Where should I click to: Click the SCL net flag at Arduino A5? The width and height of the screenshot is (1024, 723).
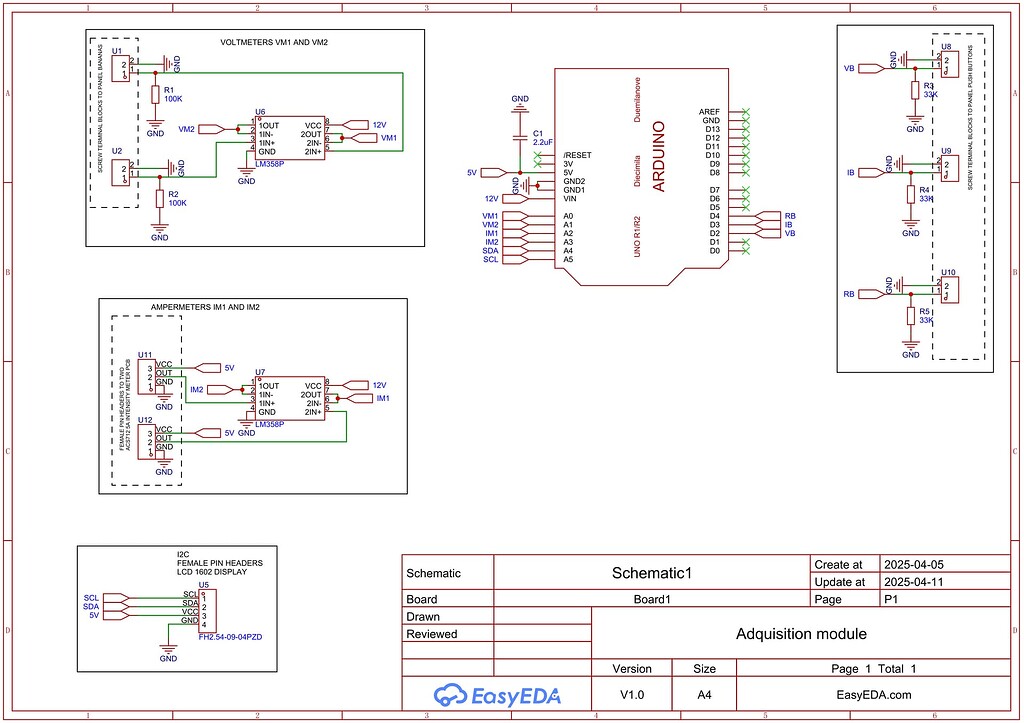[x=515, y=259]
